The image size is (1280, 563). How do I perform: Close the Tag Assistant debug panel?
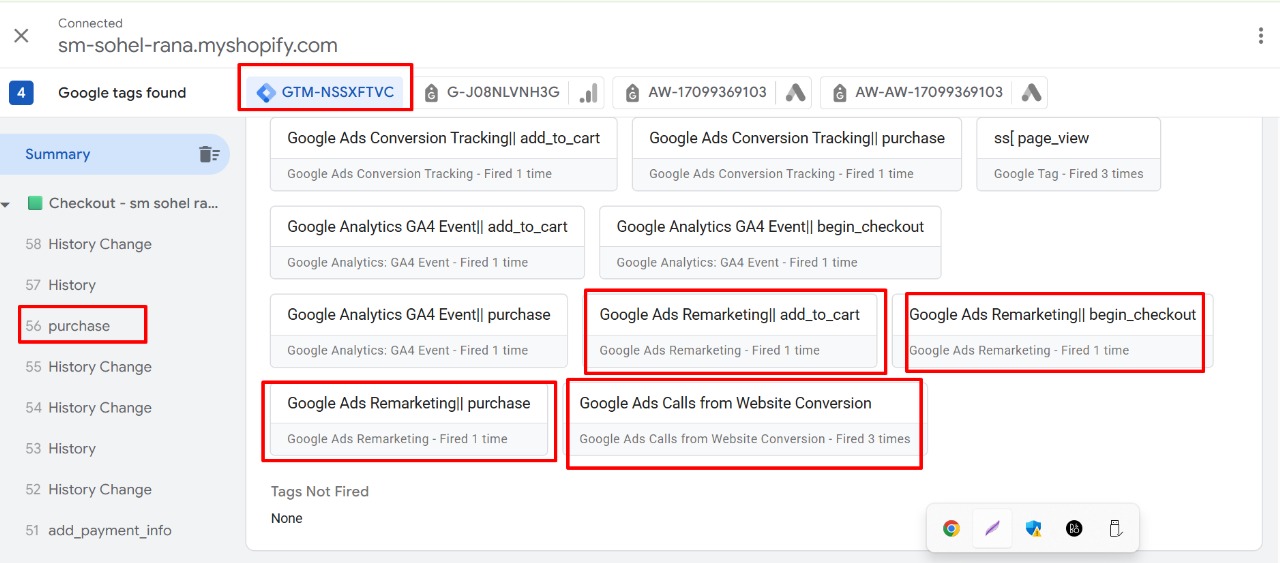pyautogui.click(x=21, y=36)
